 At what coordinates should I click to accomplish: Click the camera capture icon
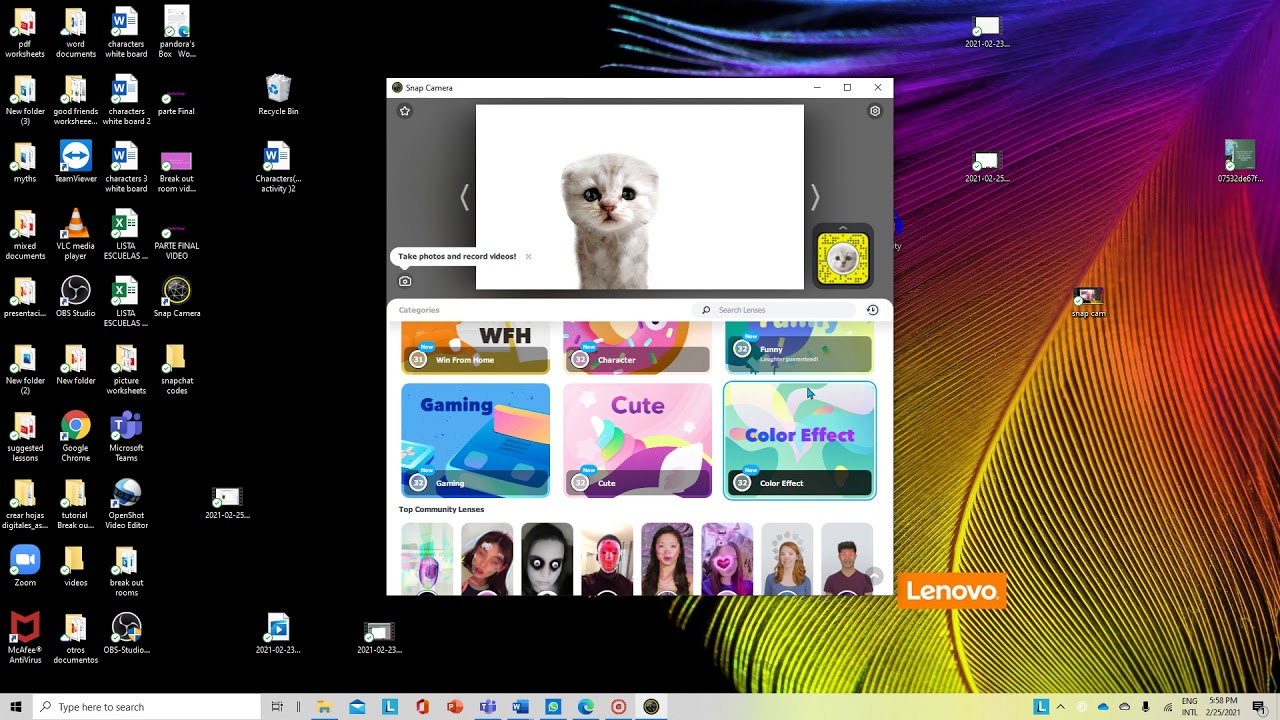pos(405,281)
